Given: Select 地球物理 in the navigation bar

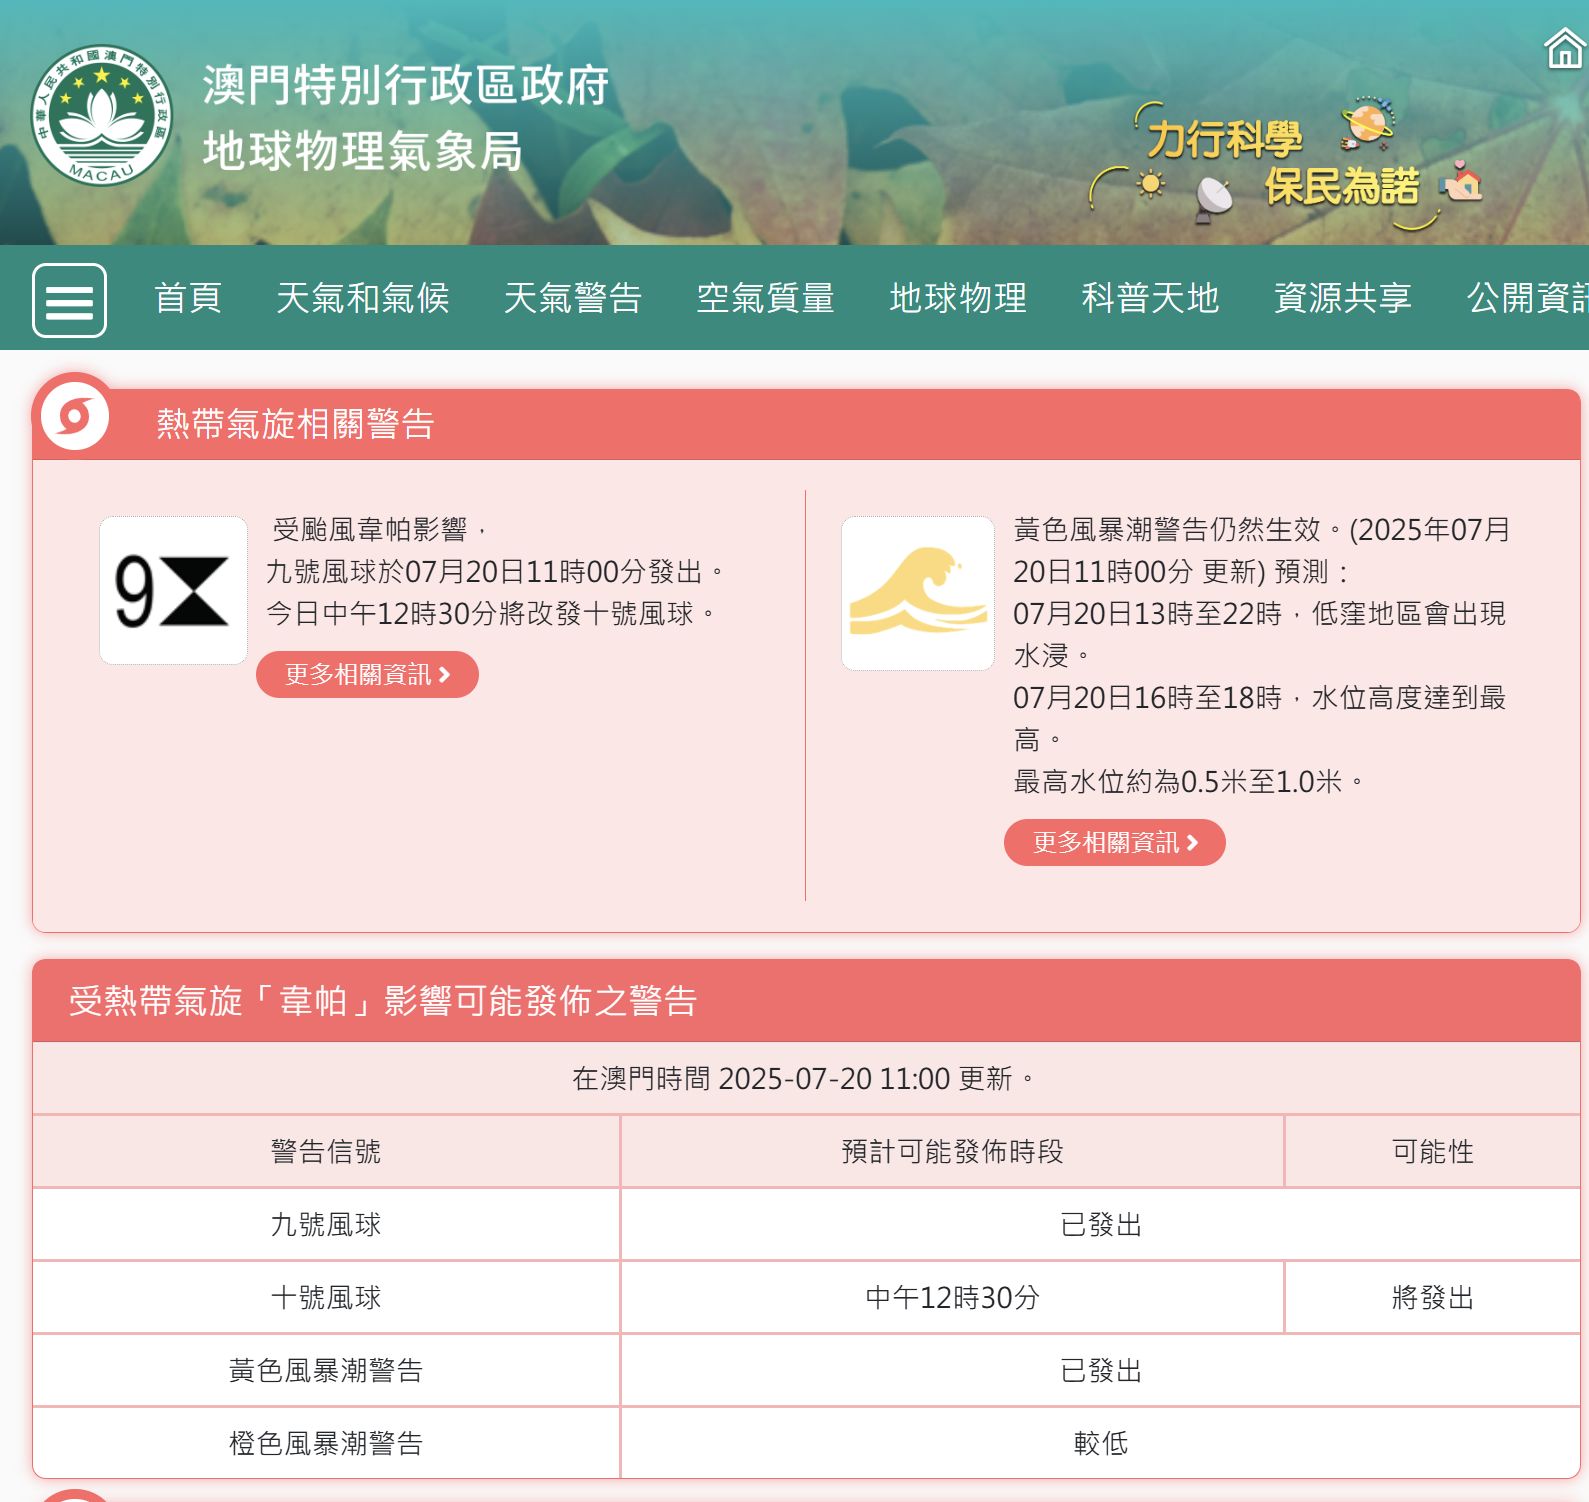Looking at the screenshot, I should [958, 298].
